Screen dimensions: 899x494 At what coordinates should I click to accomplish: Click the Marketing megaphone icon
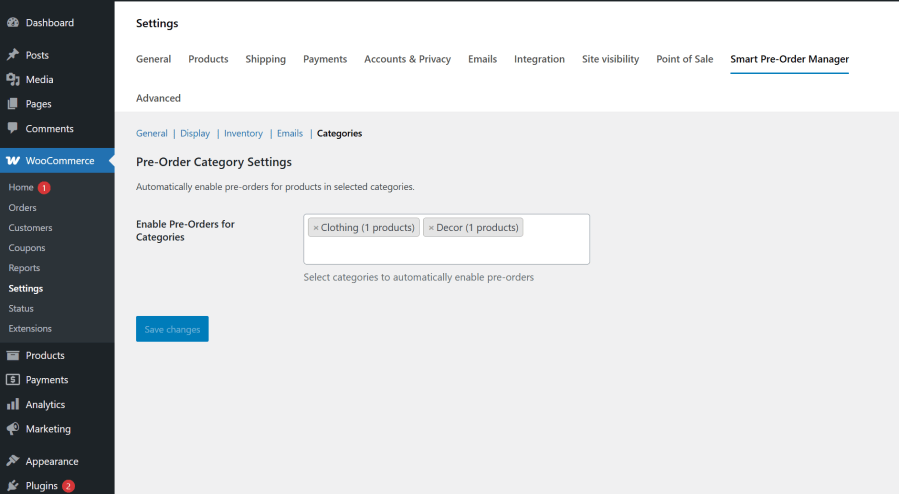(x=13, y=429)
